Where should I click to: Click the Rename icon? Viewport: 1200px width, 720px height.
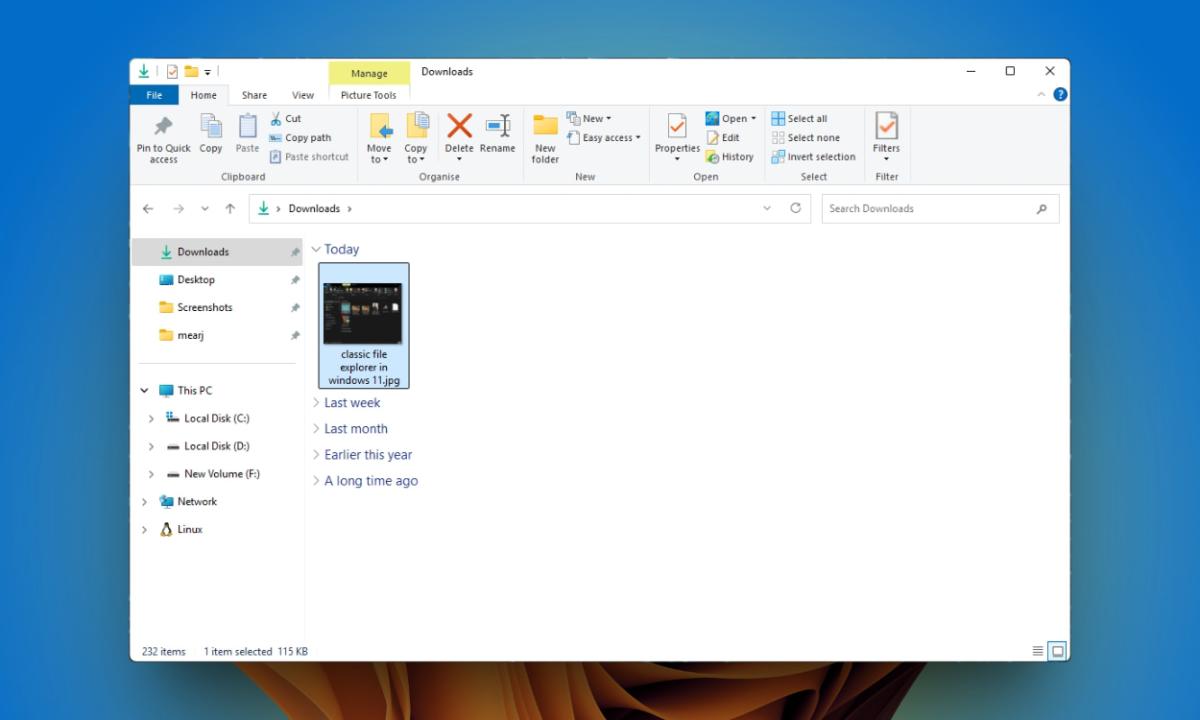[x=497, y=135]
